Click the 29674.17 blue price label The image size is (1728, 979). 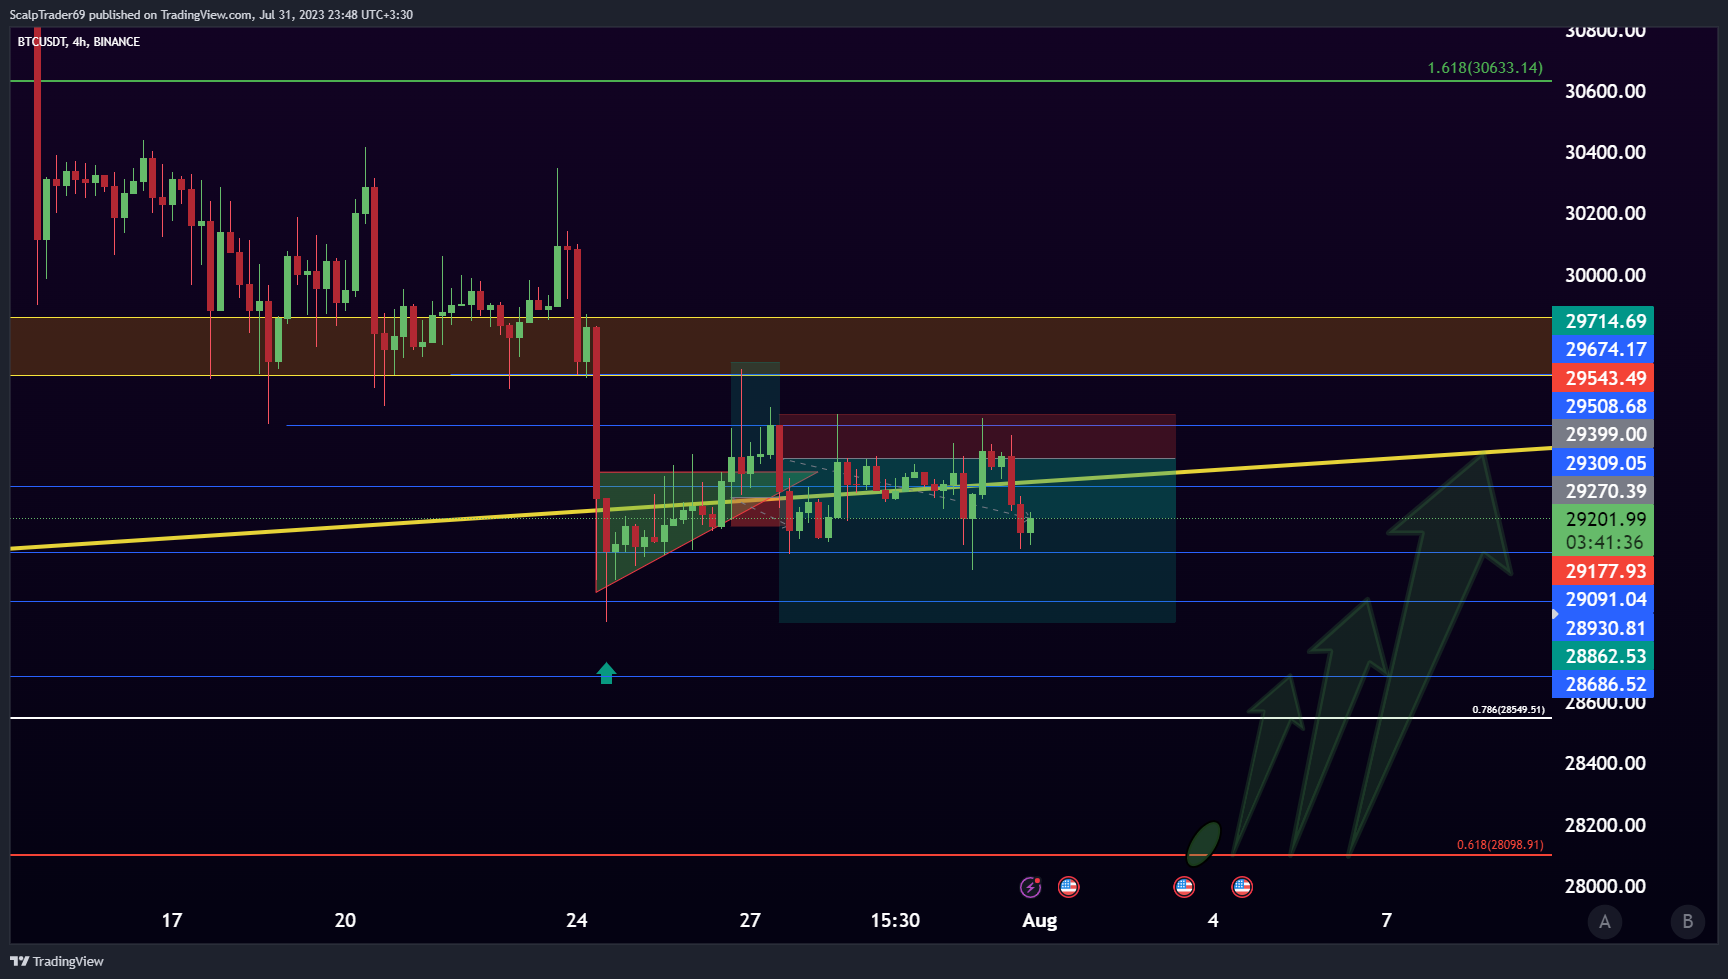click(x=1603, y=349)
